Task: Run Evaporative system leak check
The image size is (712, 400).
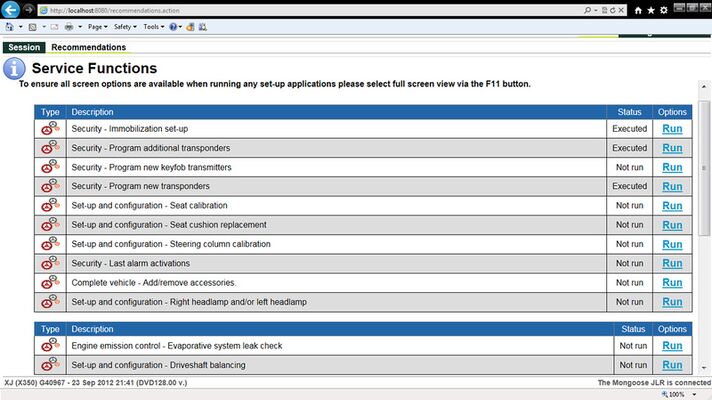Action: click(672, 346)
